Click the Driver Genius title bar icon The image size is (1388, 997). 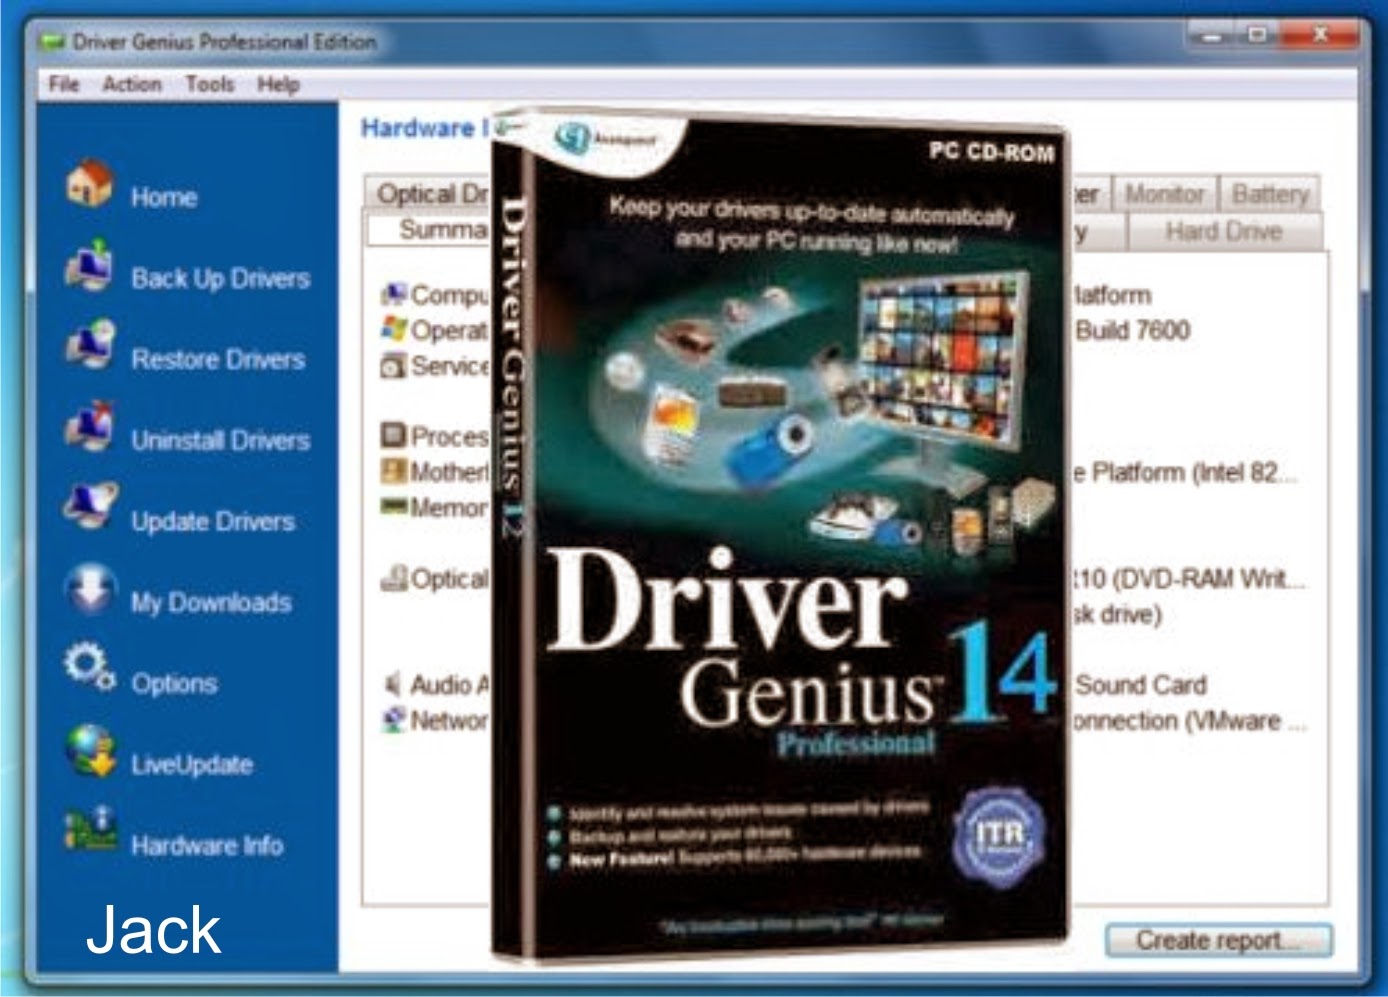point(51,43)
